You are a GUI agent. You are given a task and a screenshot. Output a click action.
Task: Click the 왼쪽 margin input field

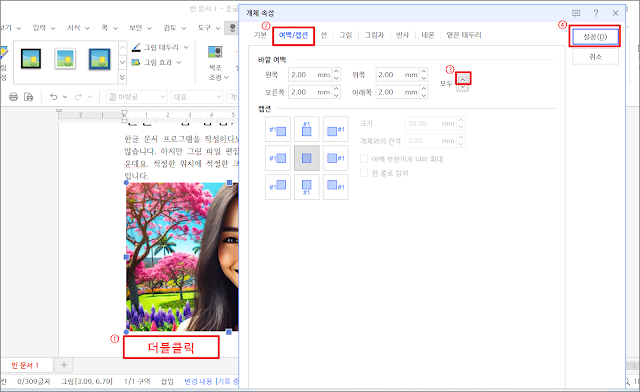pyautogui.click(x=310, y=75)
